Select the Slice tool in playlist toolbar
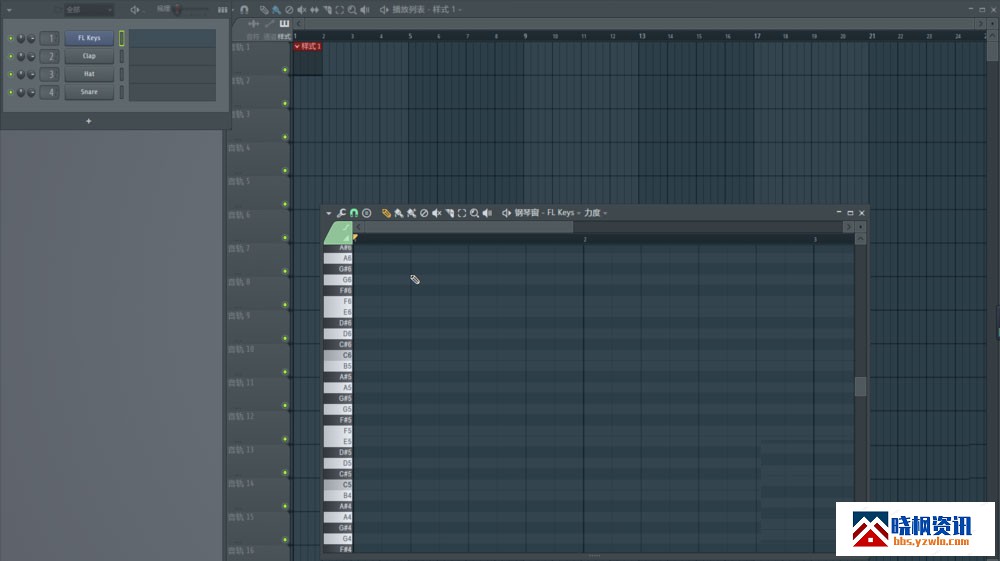Screen dimensions: 1000x561 [327, 10]
